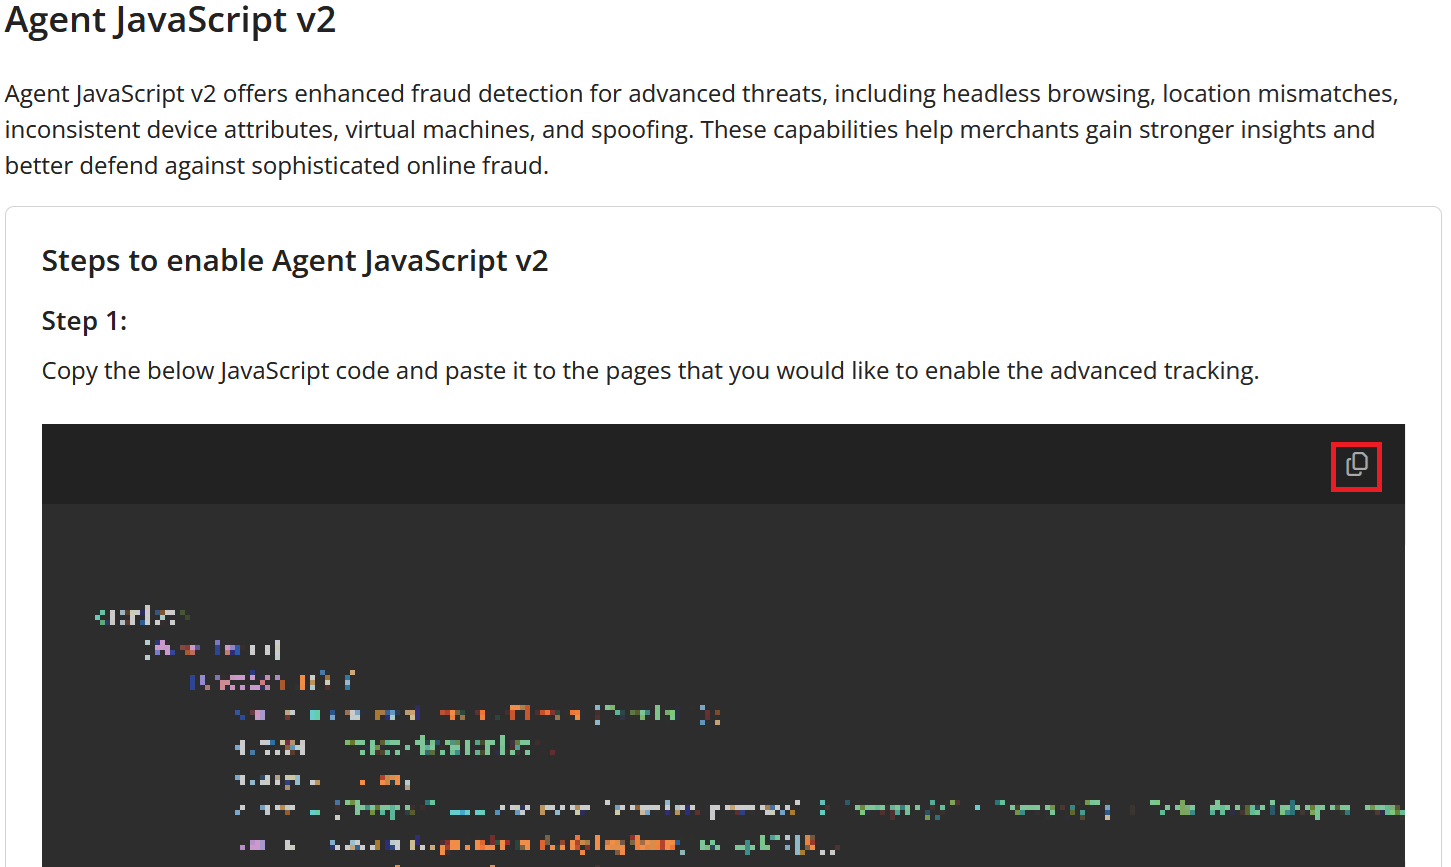Click the third line of the code snippet
This screenshot has width=1451, height=867.
(x=272, y=682)
